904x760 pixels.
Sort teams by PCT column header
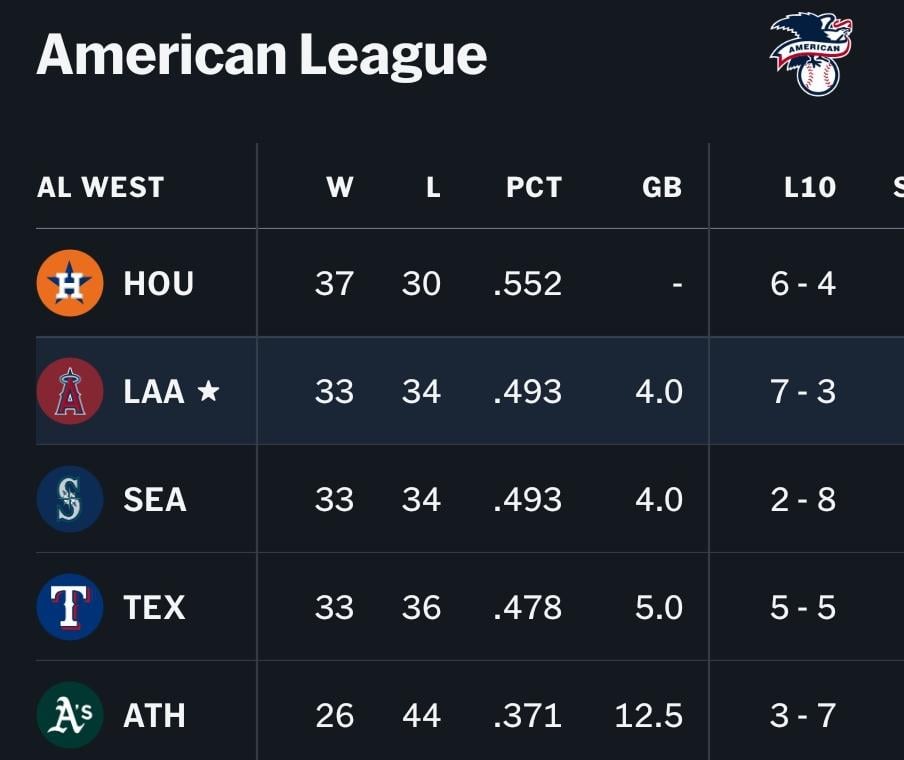(x=533, y=187)
